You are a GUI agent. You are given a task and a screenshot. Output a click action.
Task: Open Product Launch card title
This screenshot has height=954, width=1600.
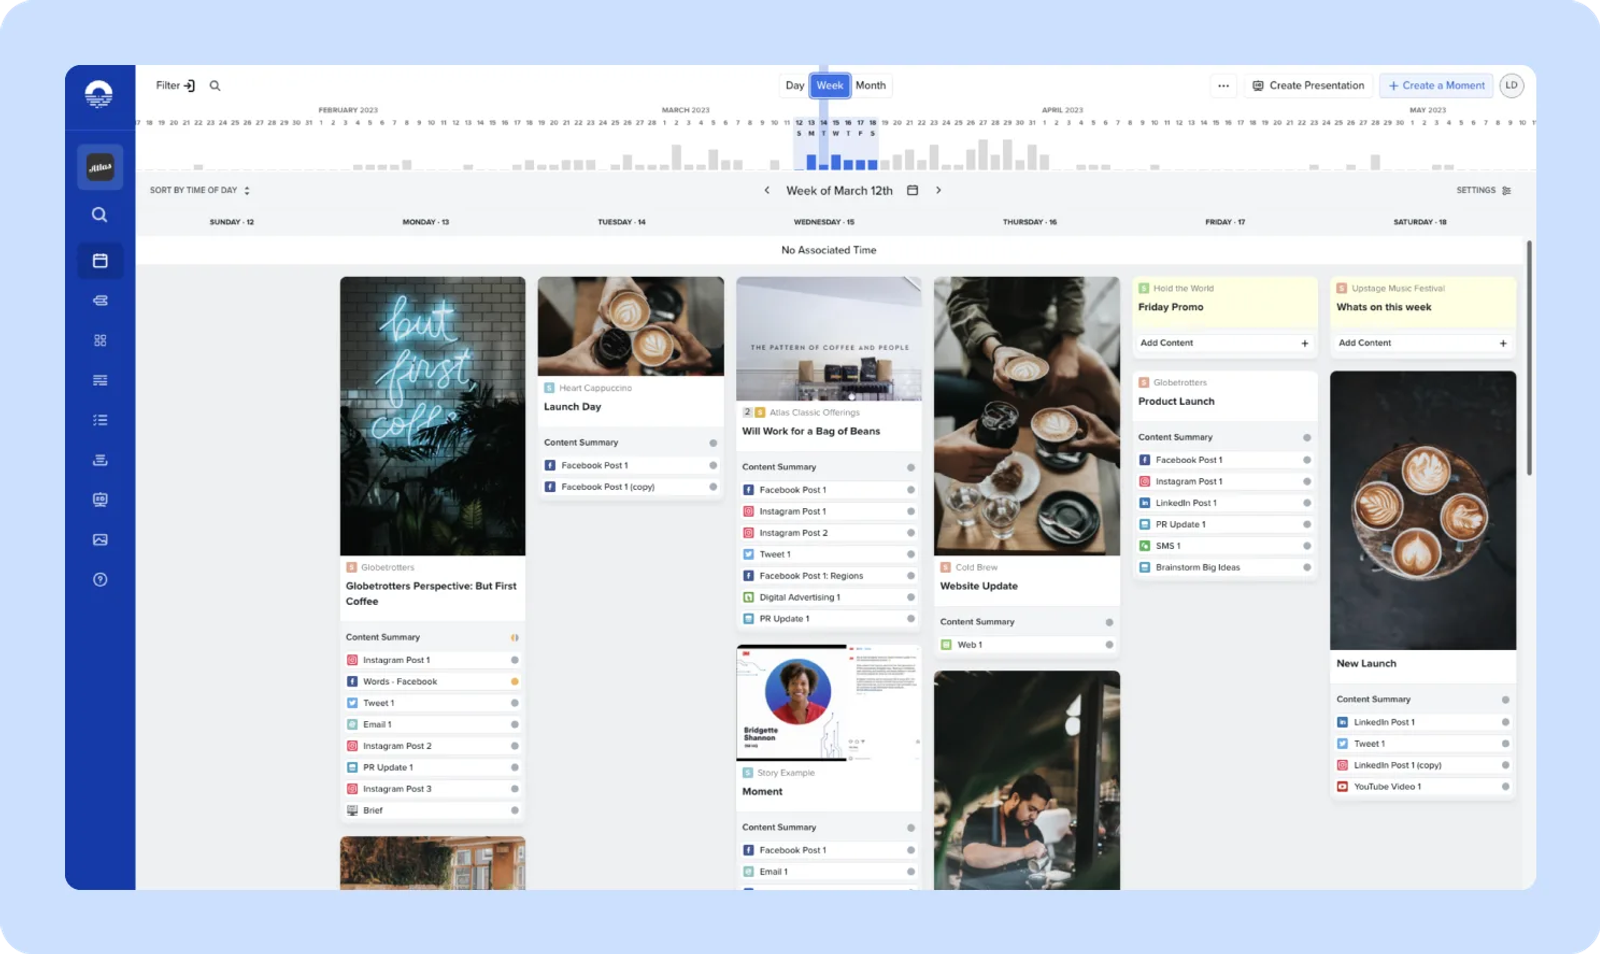click(1176, 402)
